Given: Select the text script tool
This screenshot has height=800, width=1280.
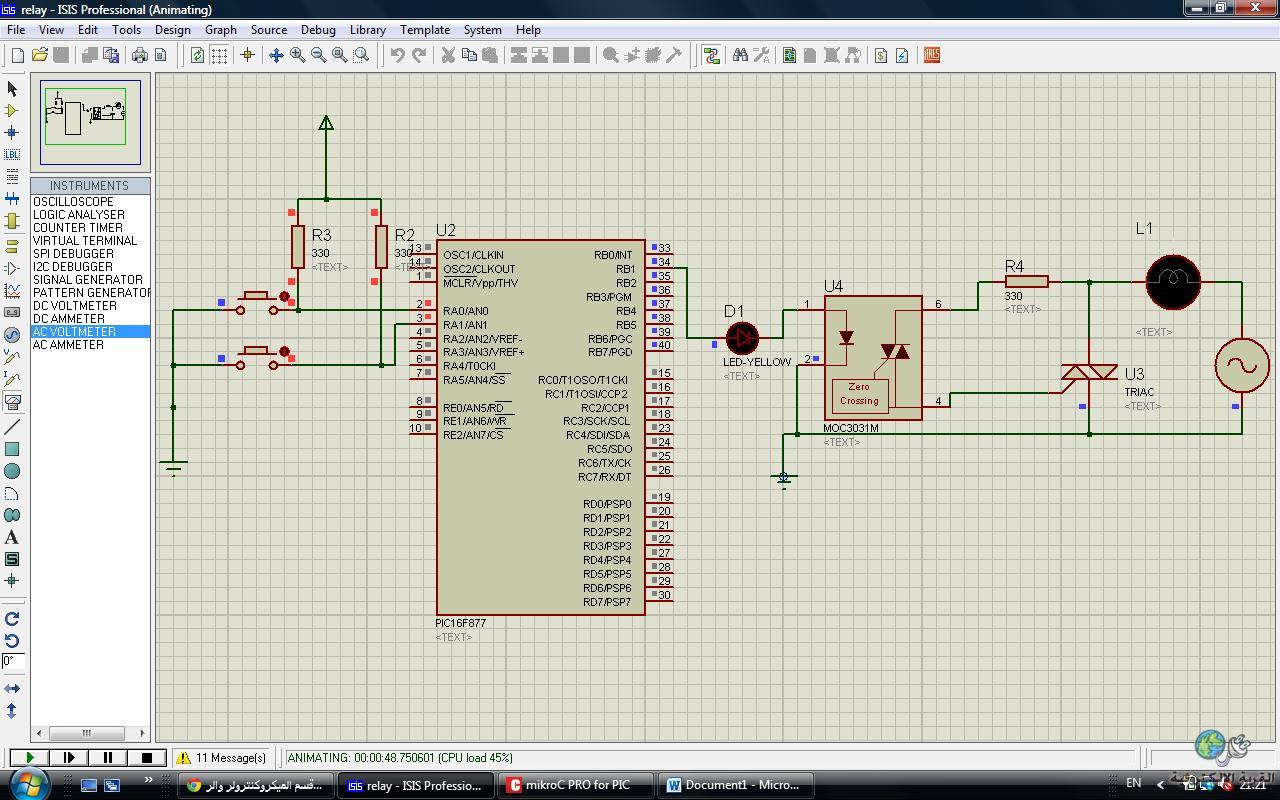Looking at the screenshot, I should coord(12,176).
